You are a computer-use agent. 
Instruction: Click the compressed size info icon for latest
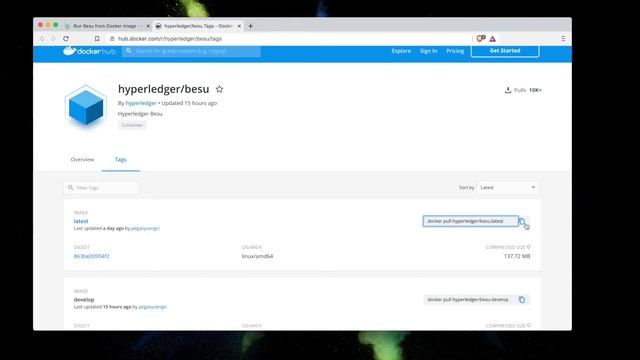(x=529, y=247)
